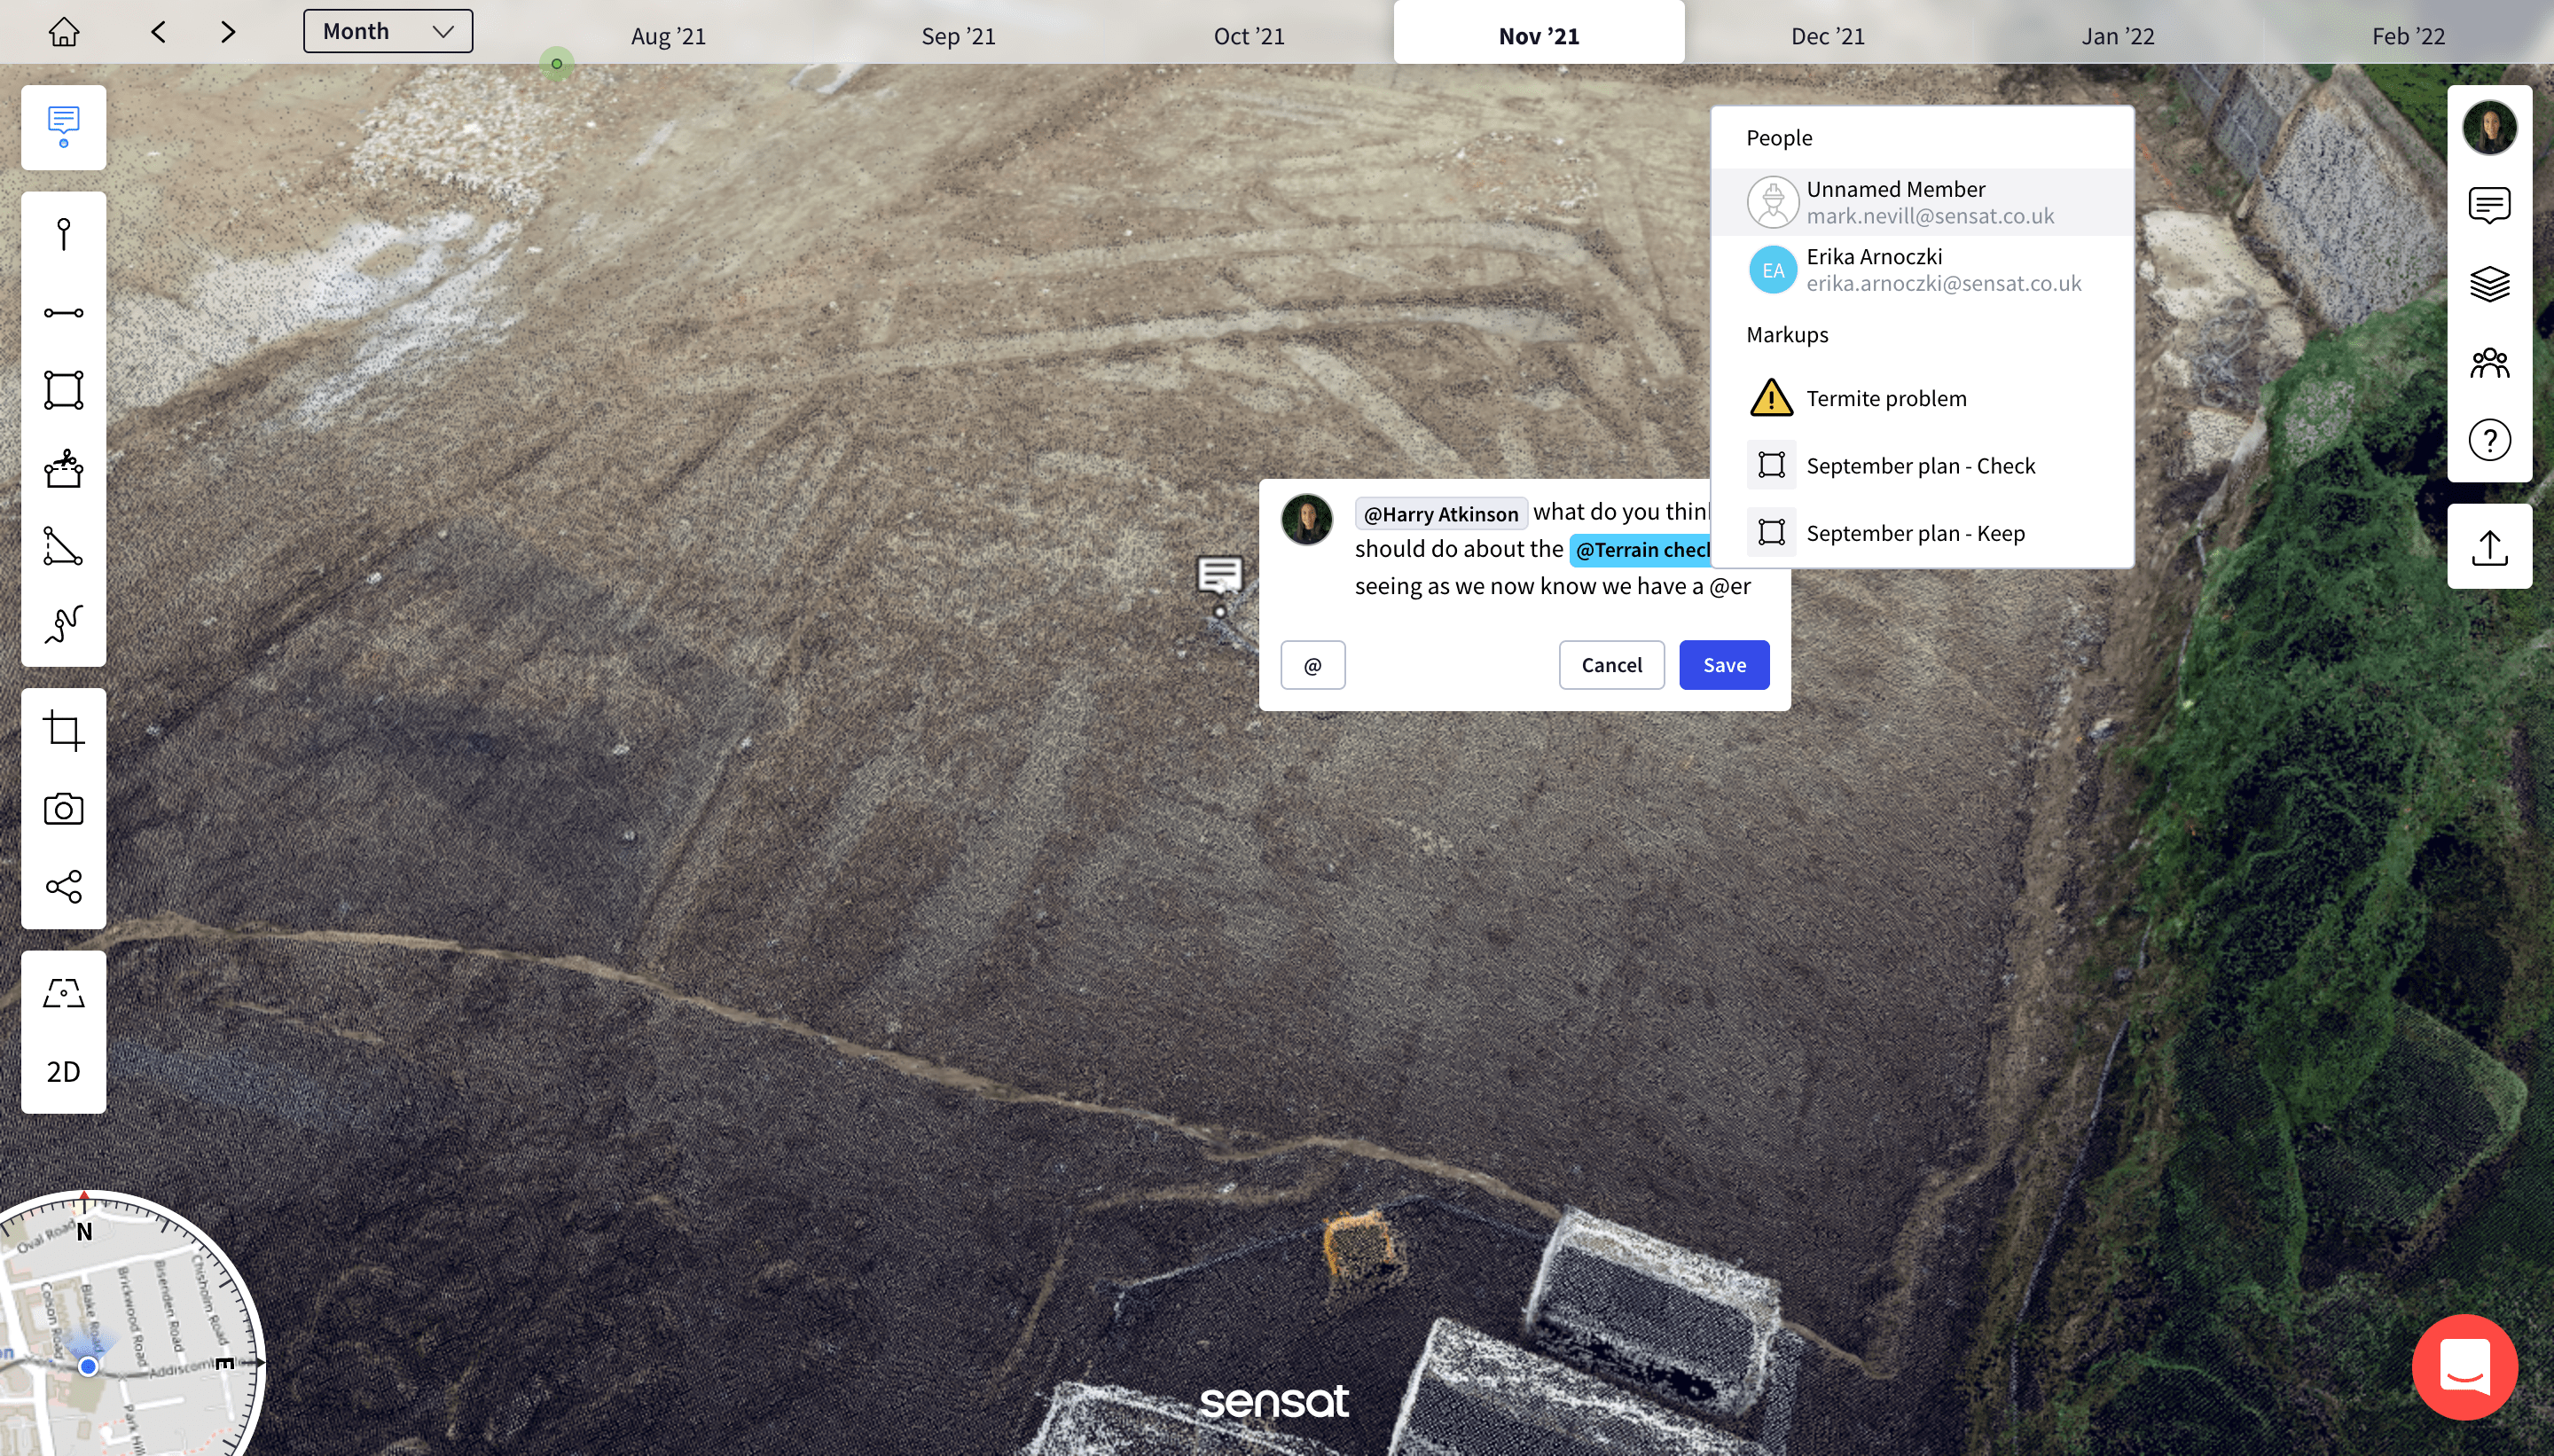Open the team members panel

[x=2489, y=362]
